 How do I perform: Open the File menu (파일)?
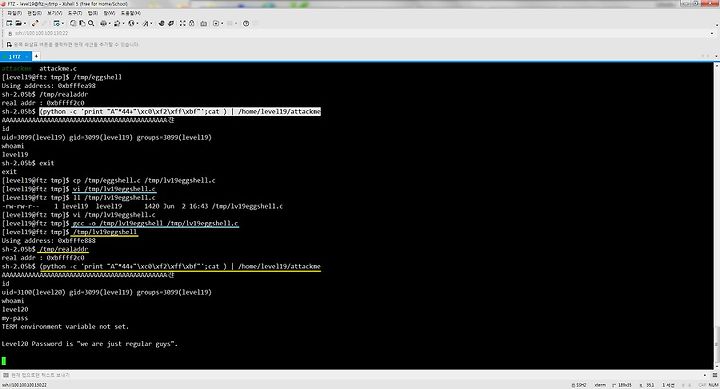click(x=15, y=13)
